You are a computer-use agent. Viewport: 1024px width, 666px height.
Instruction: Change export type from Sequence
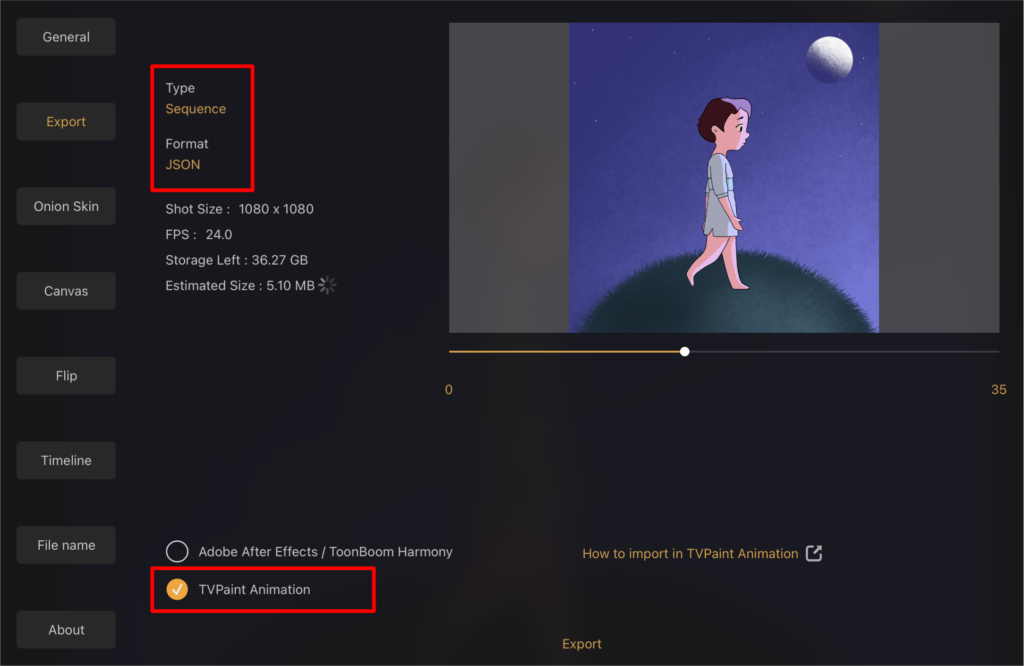click(195, 109)
